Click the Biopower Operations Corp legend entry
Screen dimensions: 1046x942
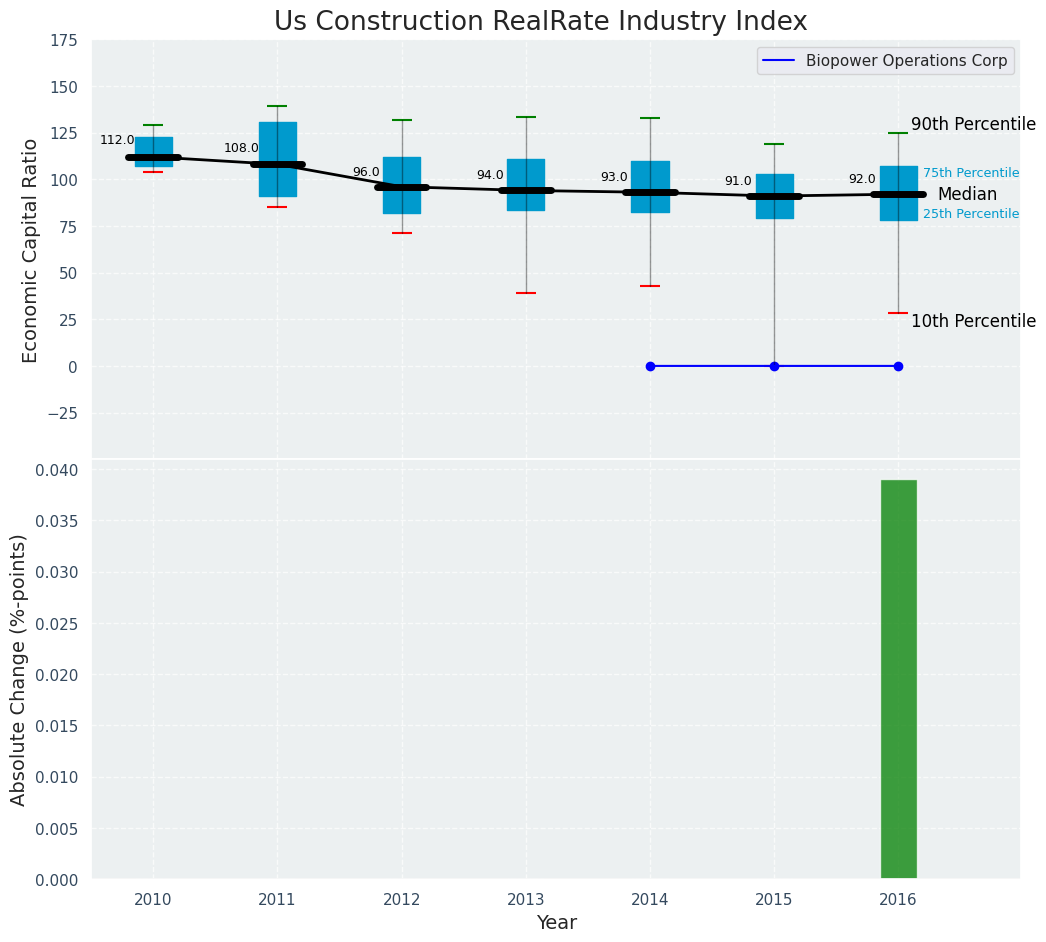click(x=886, y=61)
